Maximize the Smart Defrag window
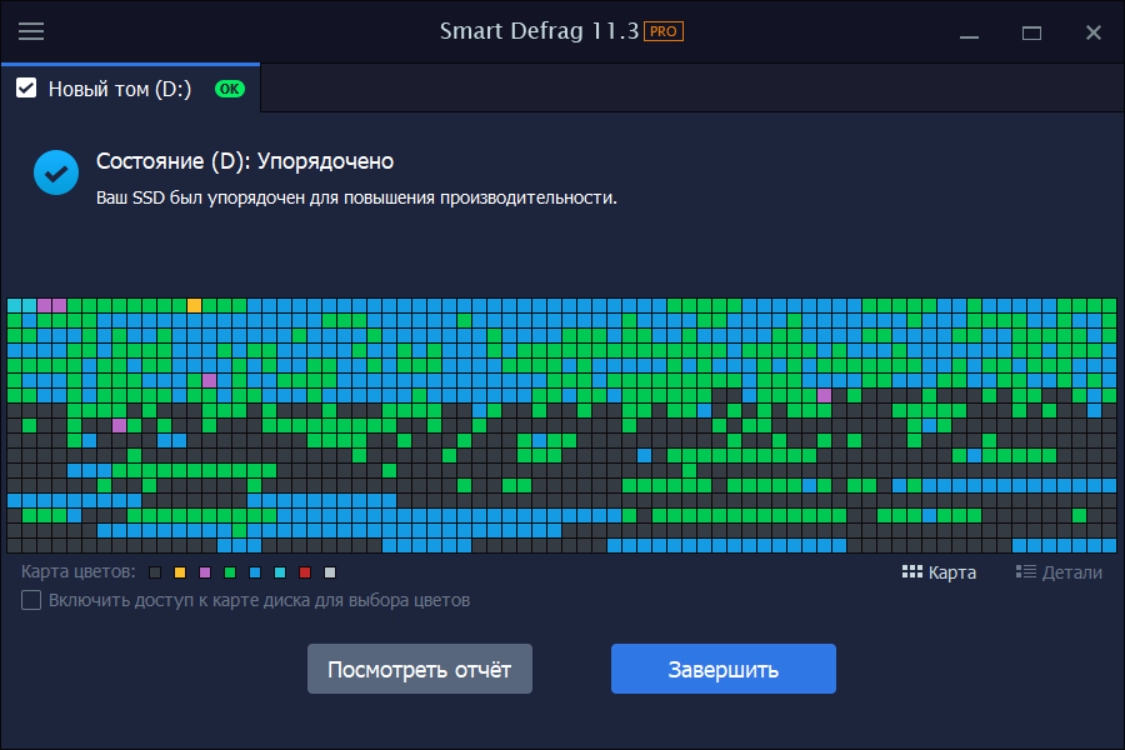Image resolution: width=1125 pixels, height=750 pixels. 1032,33
